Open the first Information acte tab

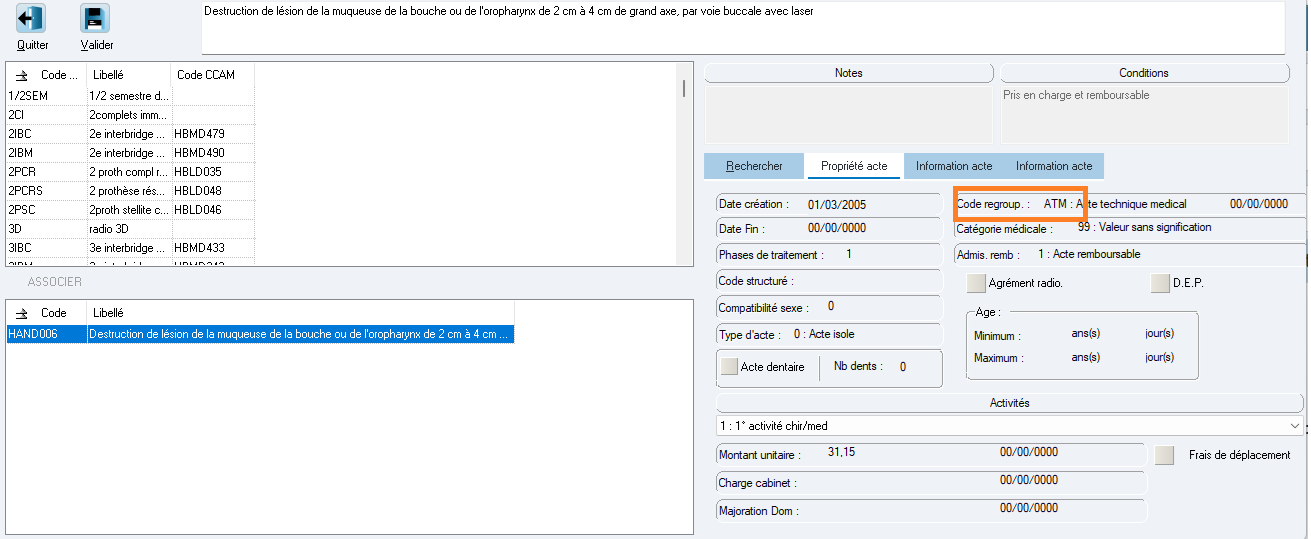click(x=954, y=166)
